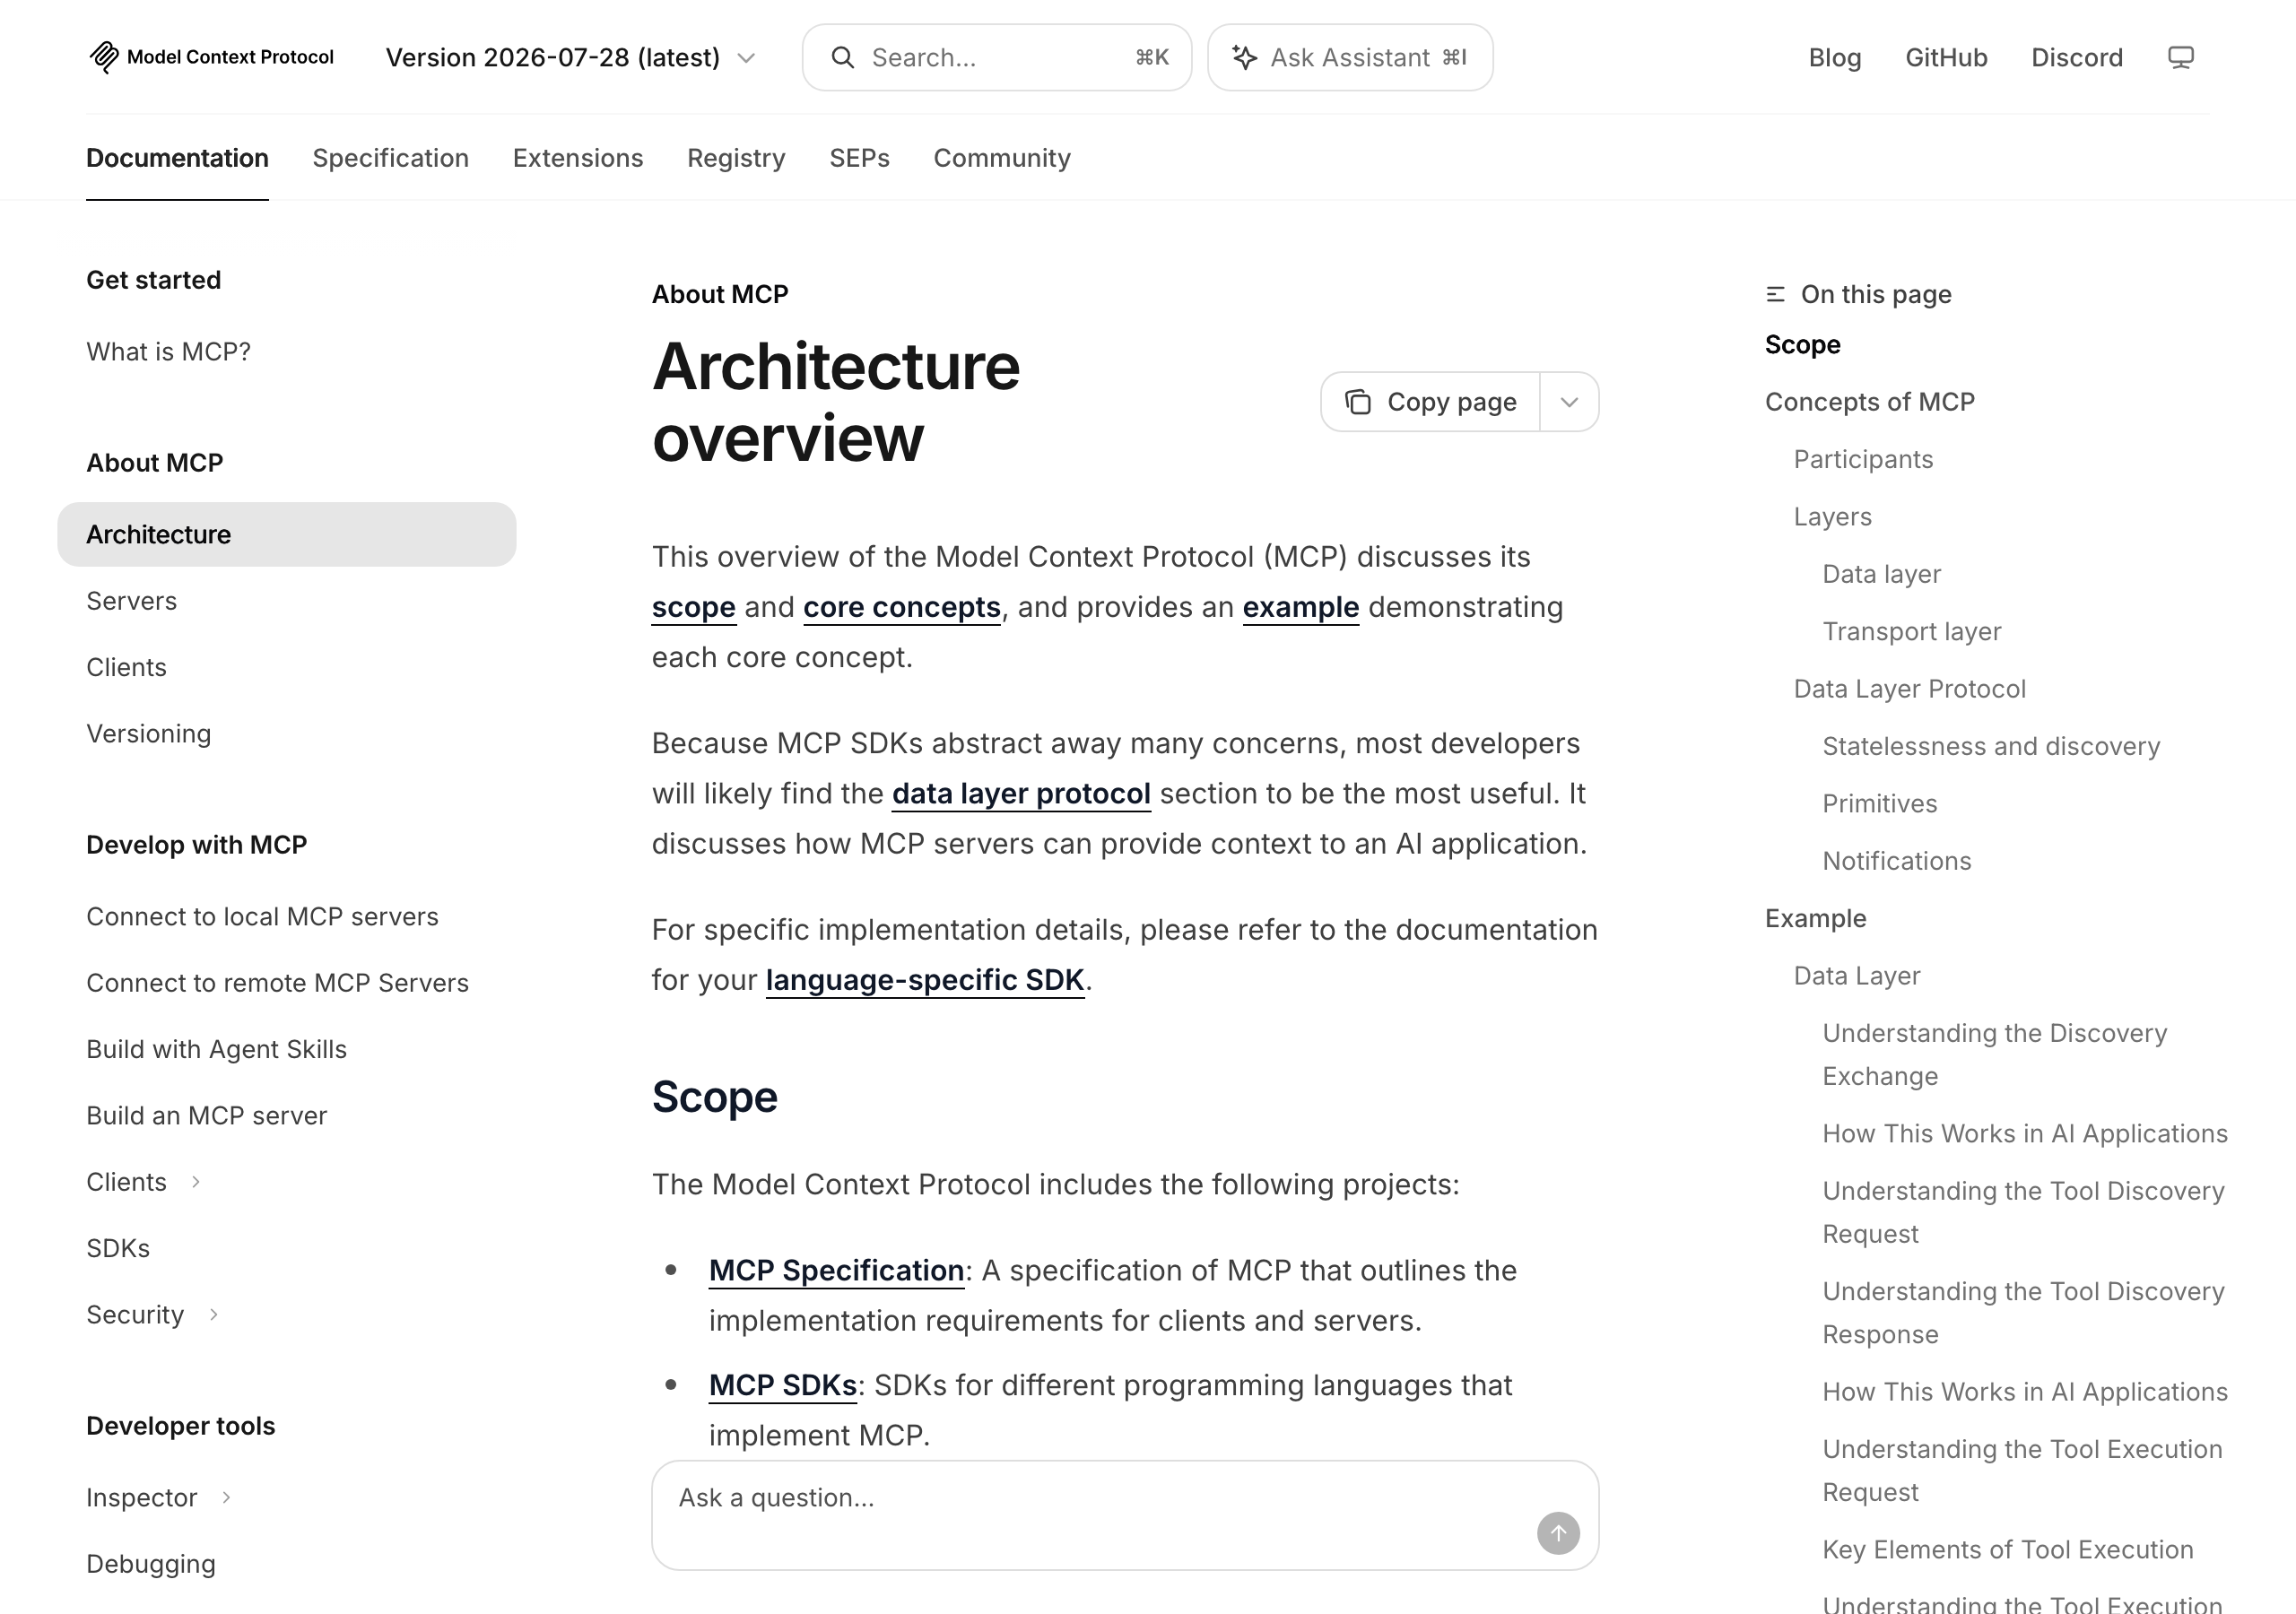Screen dimensions: 2296x1614
Task: Expand the Security sidebar group
Action: 213,1315
